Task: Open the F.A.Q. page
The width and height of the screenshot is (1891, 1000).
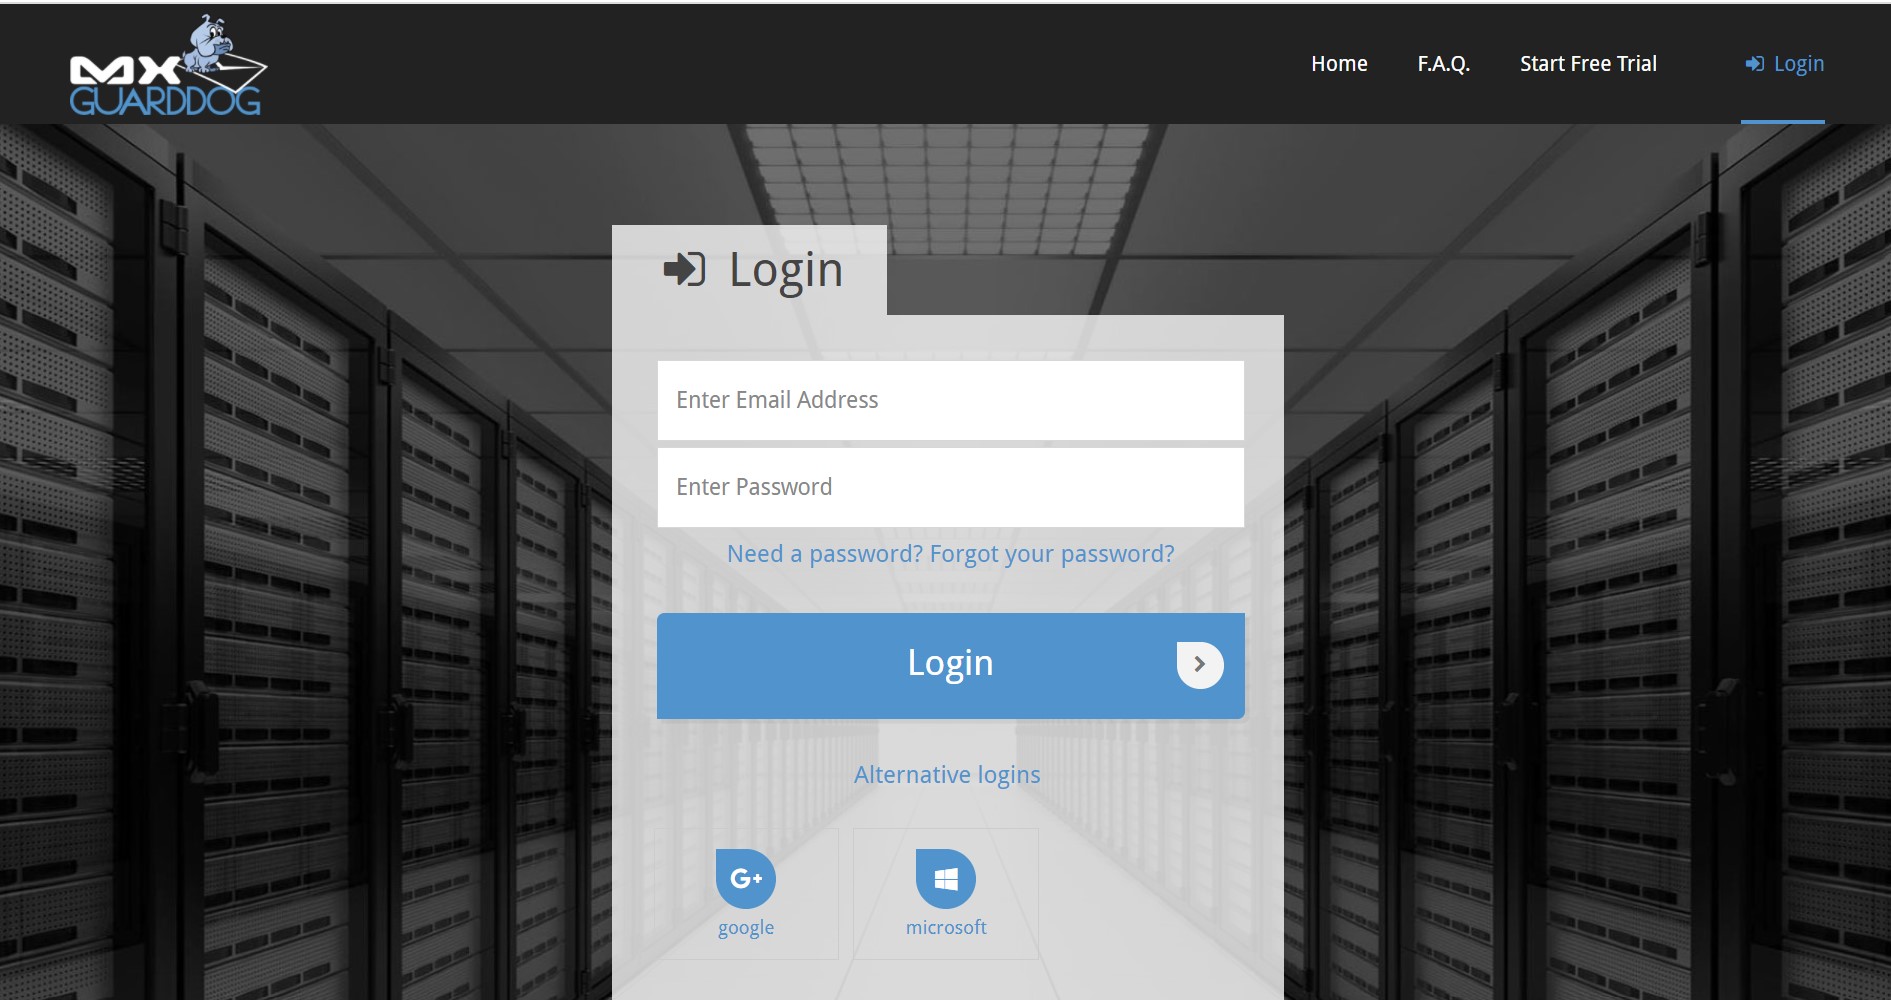Action: (1443, 64)
